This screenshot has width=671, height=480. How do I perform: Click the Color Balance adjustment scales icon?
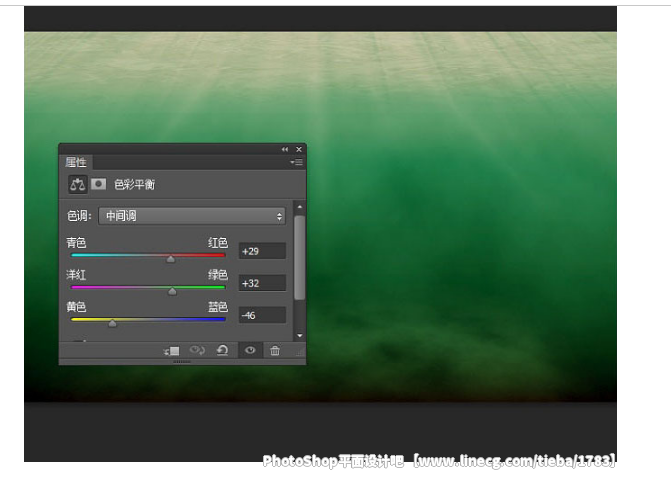point(77,184)
